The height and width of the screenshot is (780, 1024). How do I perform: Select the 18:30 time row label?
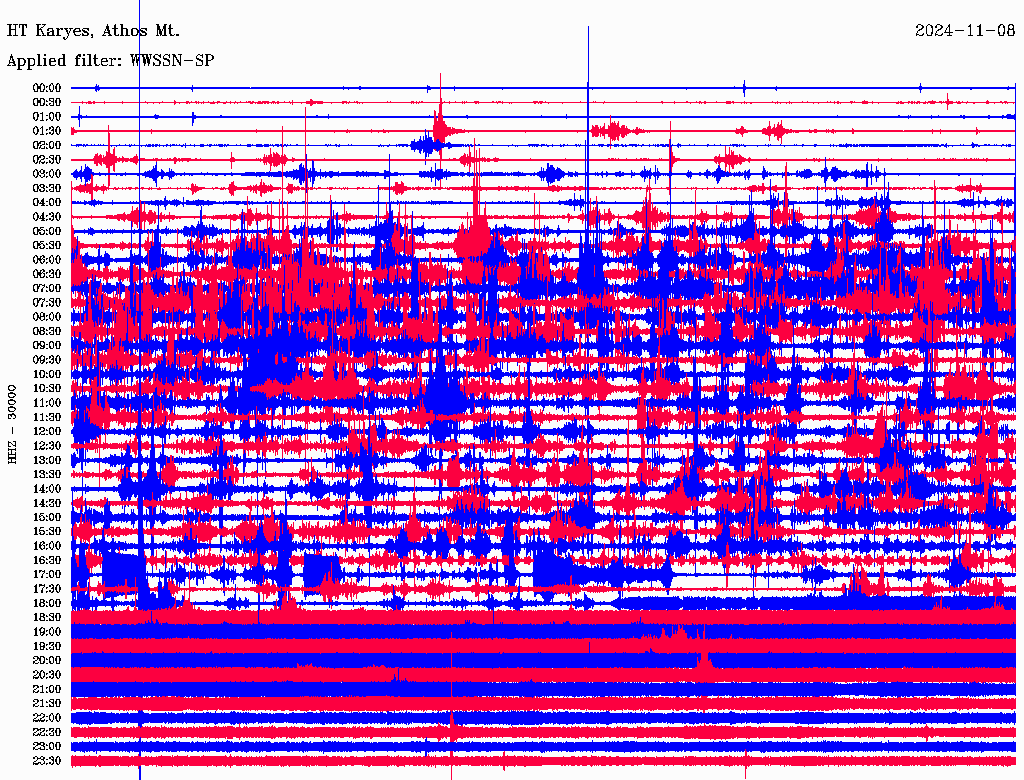tap(47, 618)
